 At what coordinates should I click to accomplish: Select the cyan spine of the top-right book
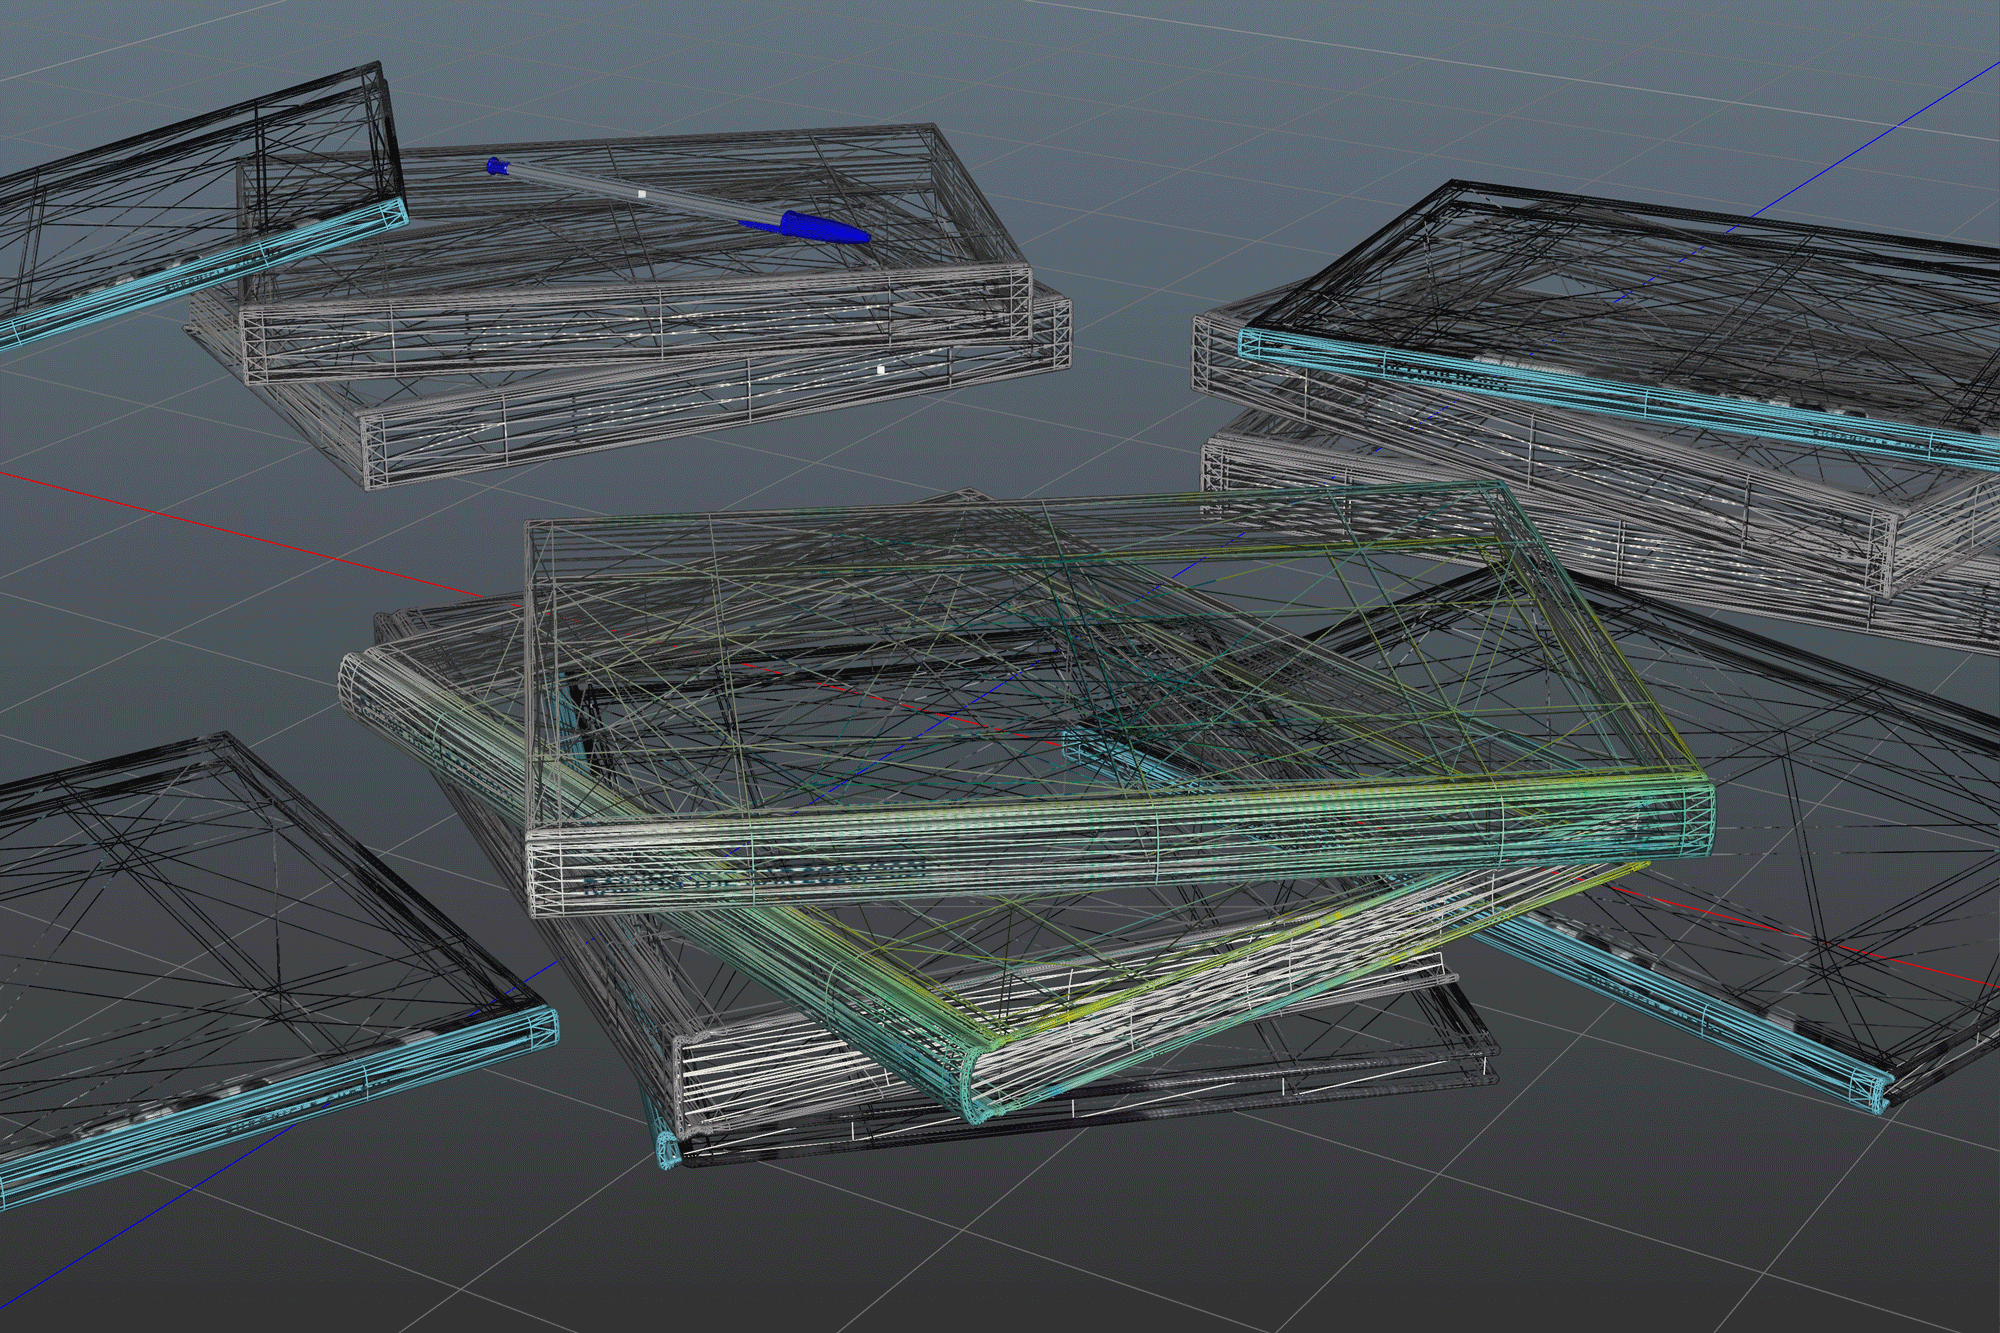click(1600, 397)
